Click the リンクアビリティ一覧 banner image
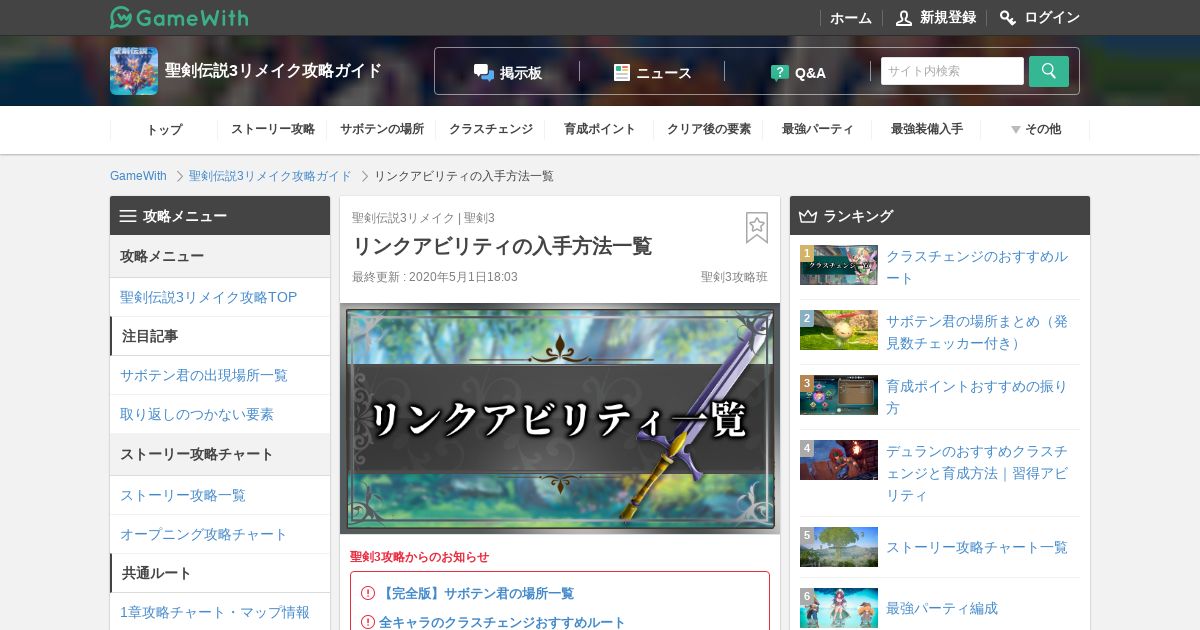The height and width of the screenshot is (630, 1200). [560, 418]
